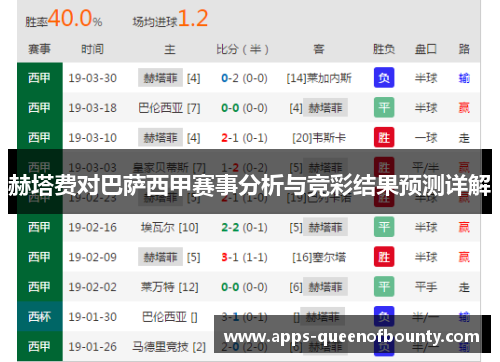
Task: Click 走 result in 19-03-10 row
Action: (464, 138)
